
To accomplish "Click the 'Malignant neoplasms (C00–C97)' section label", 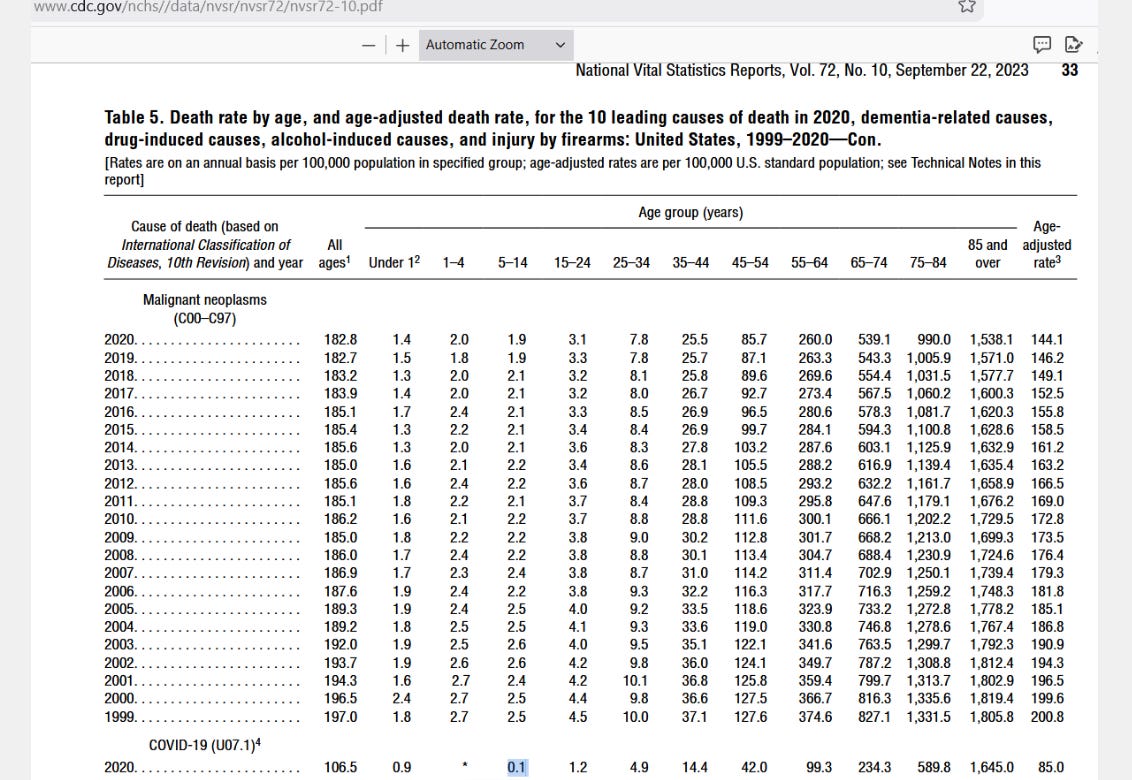I will (x=204, y=309).
